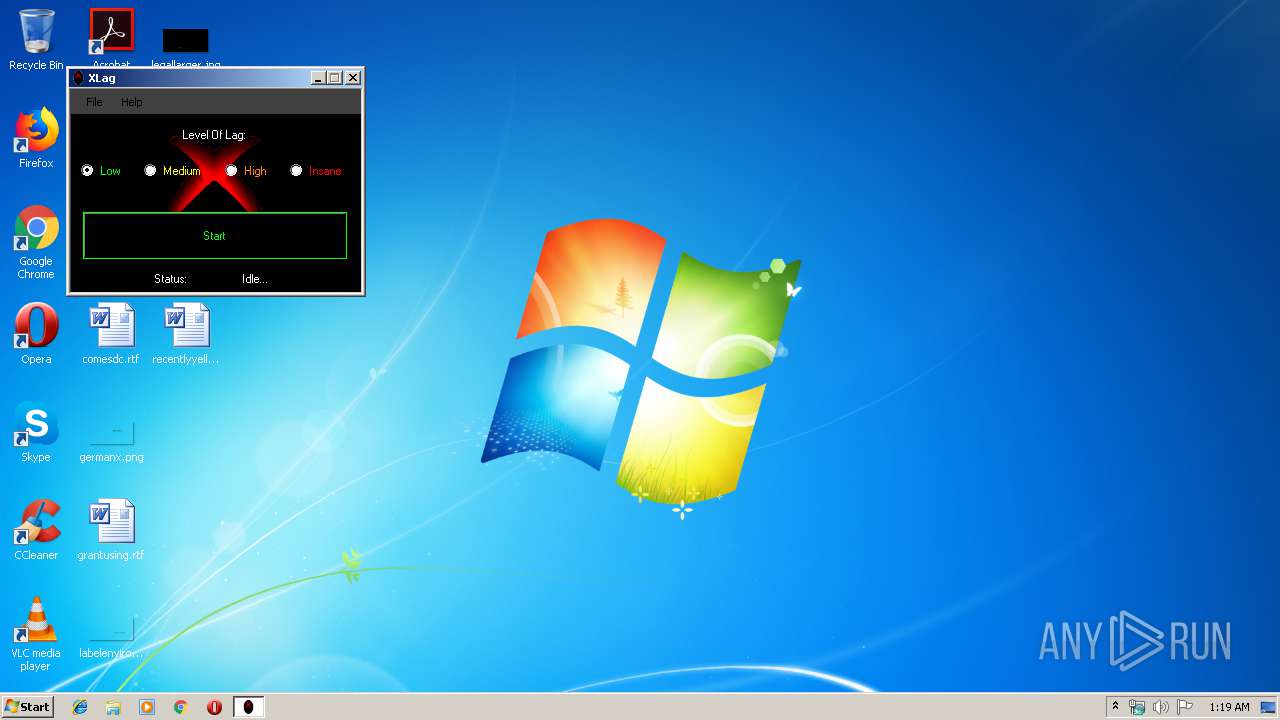The height and width of the screenshot is (720, 1280).
Task: Show hidden system tray icons
Action: [x=1115, y=707]
